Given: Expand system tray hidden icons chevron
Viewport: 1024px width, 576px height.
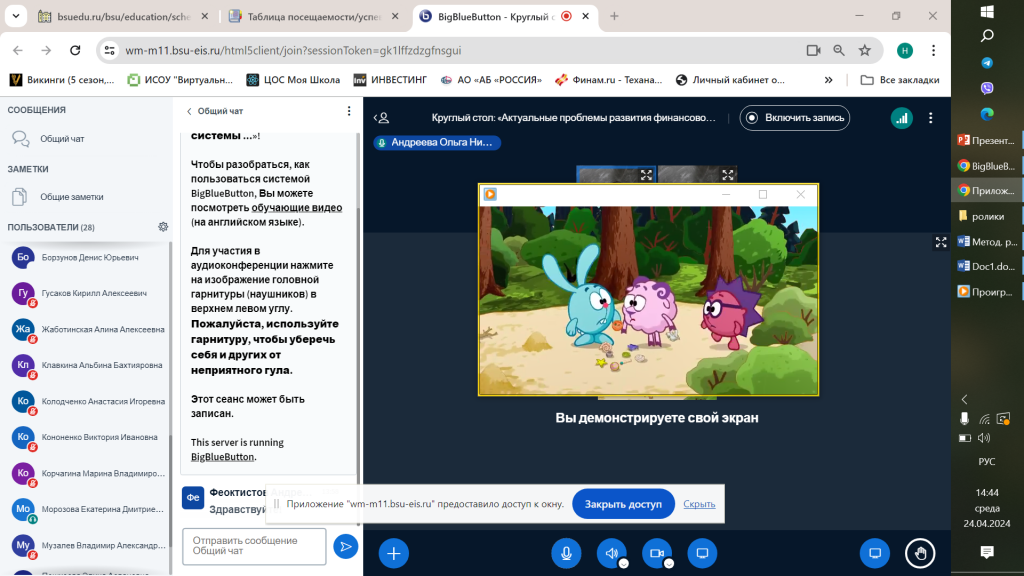Looking at the screenshot, I should [x=965, y=399].
